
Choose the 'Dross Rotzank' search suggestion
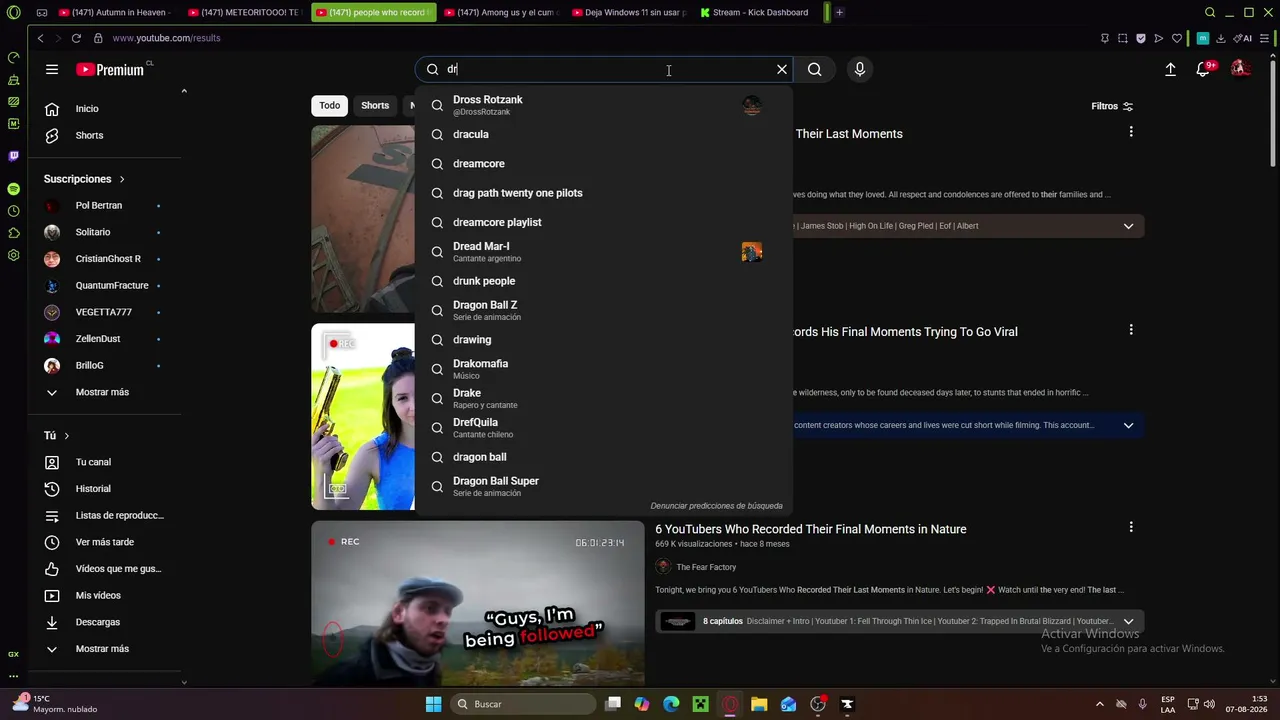point(604,105)
